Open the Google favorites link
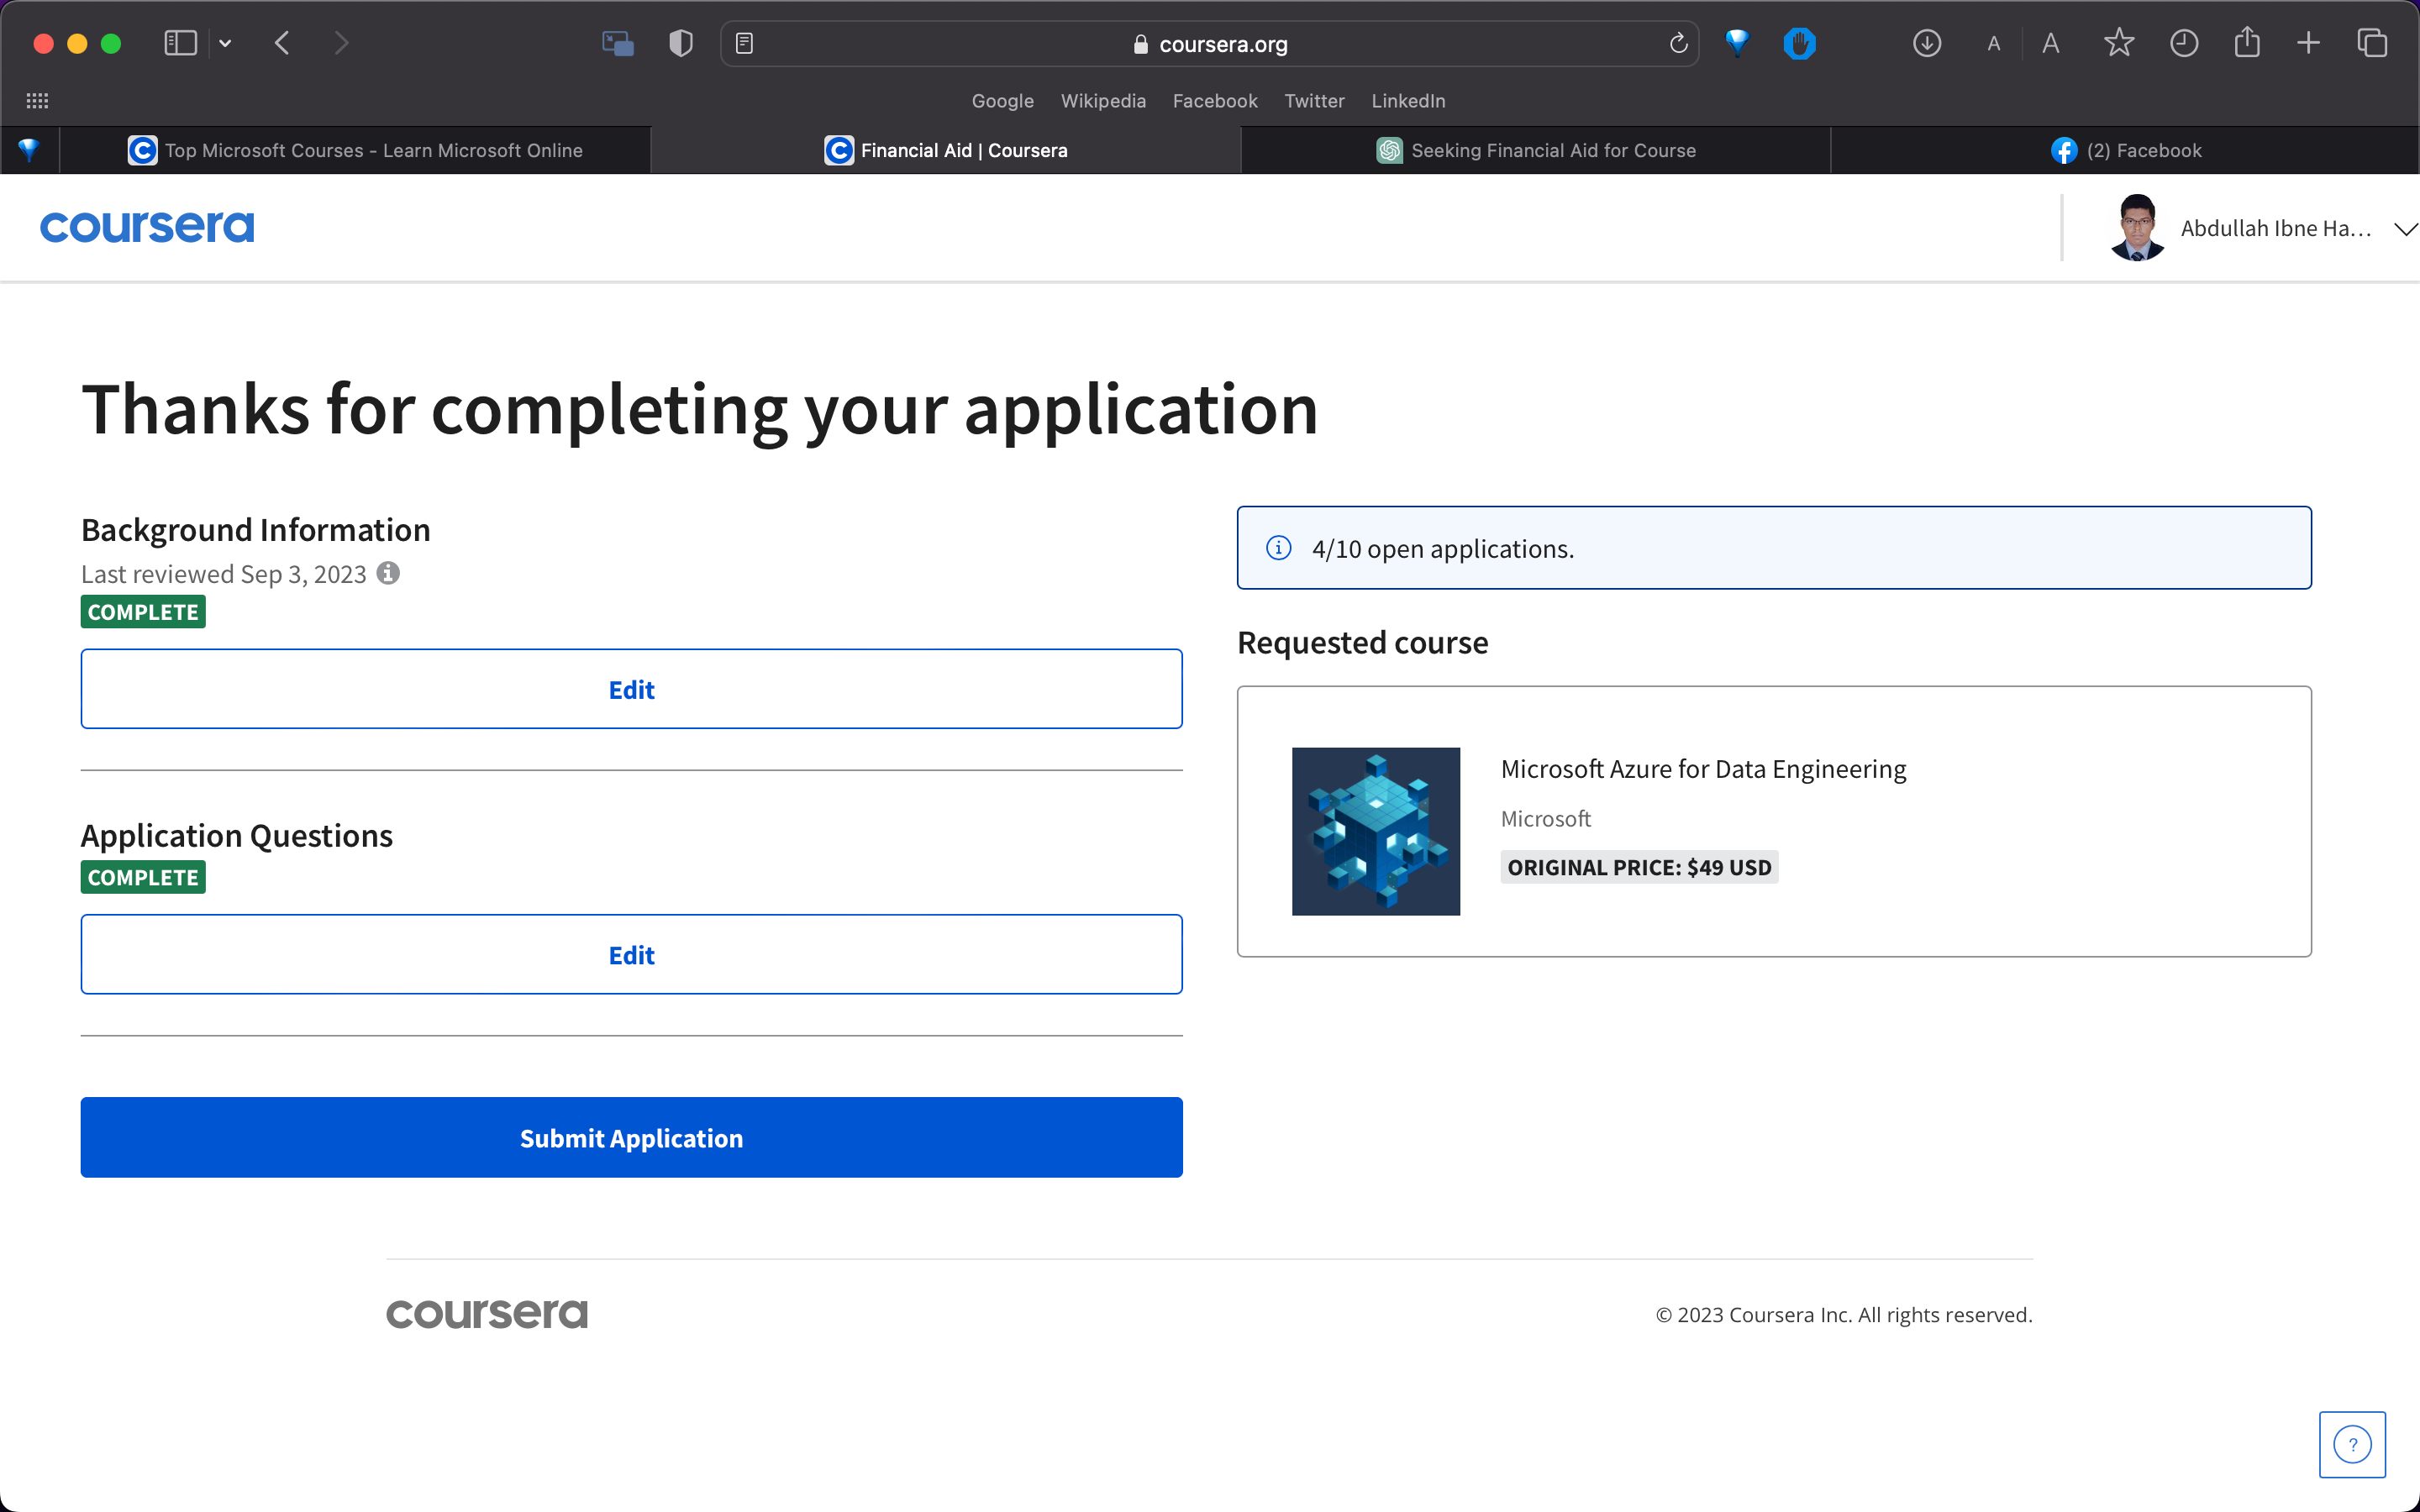This screenshot has width=2420, height=1512. (1002, 101)
